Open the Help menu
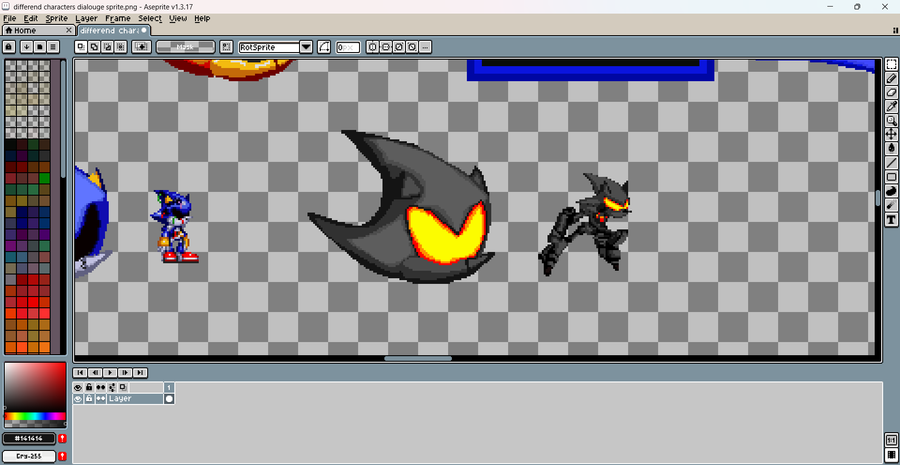 [x=202, y=18]
